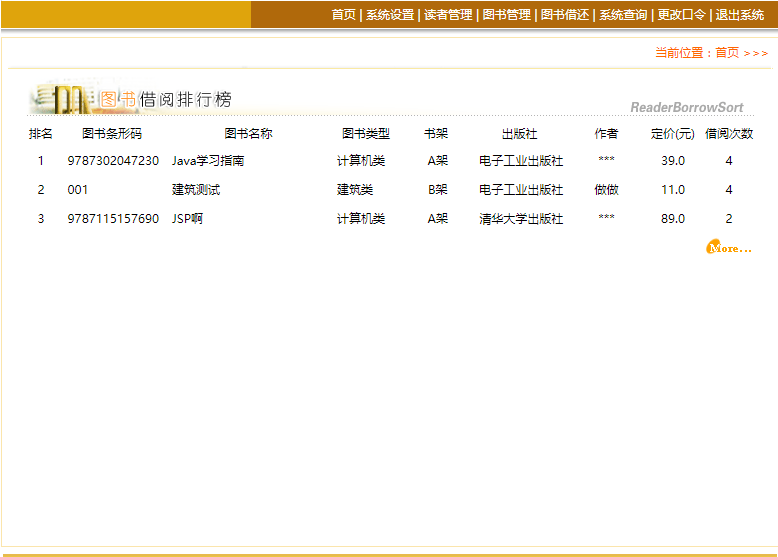778x557 pixels.
Task: Click A架 in Java学习指南 row
Action: click(438, 161)
